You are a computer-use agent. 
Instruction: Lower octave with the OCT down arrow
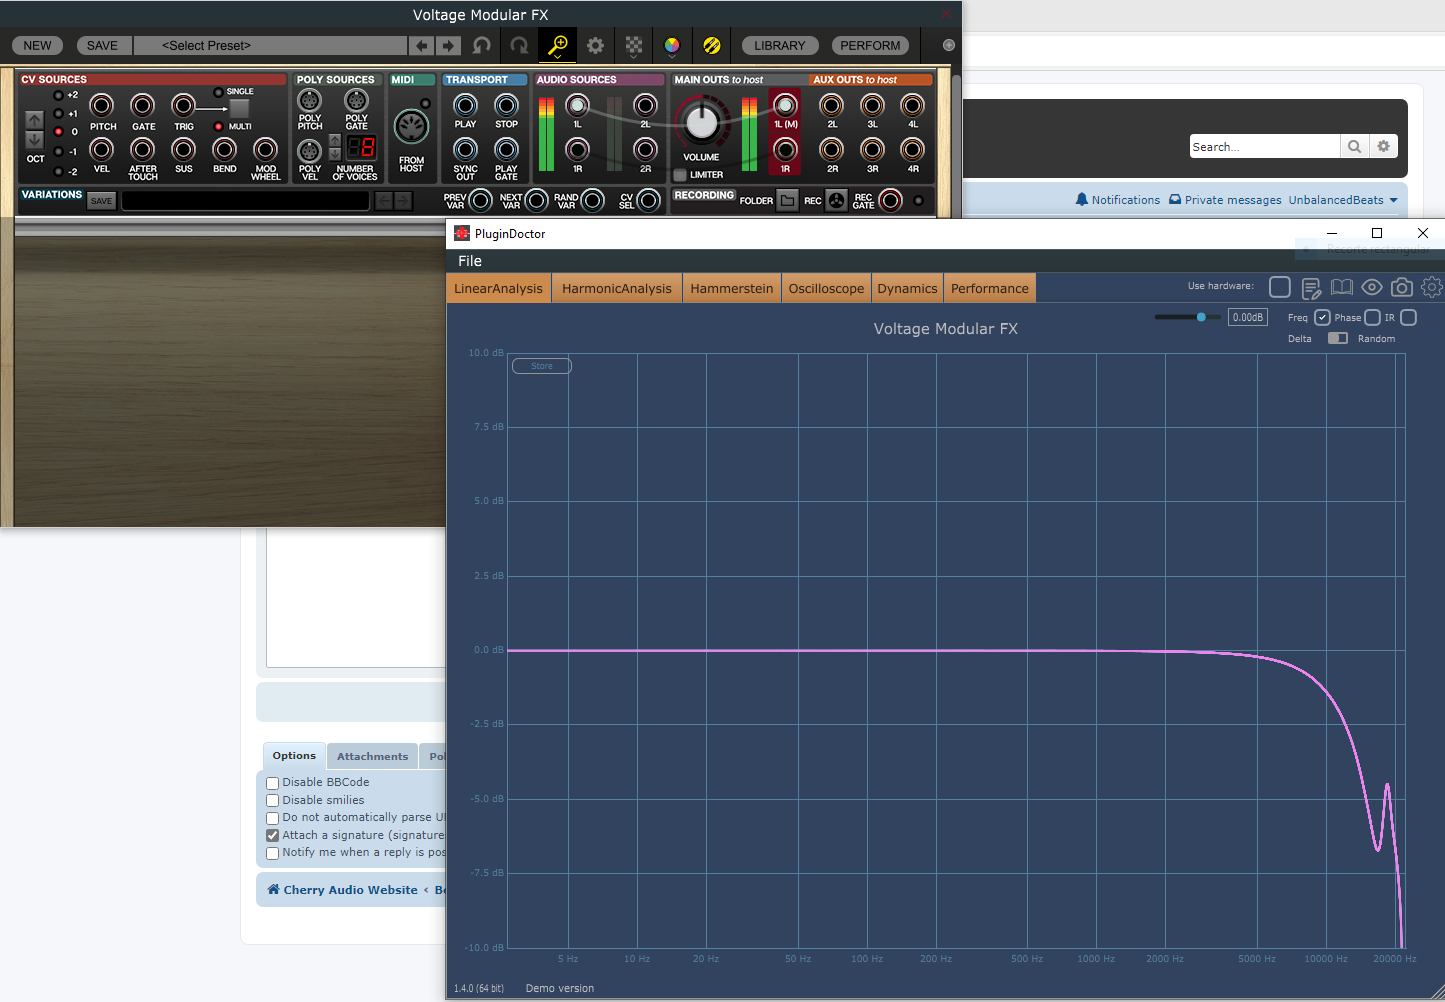coord(34,139)
